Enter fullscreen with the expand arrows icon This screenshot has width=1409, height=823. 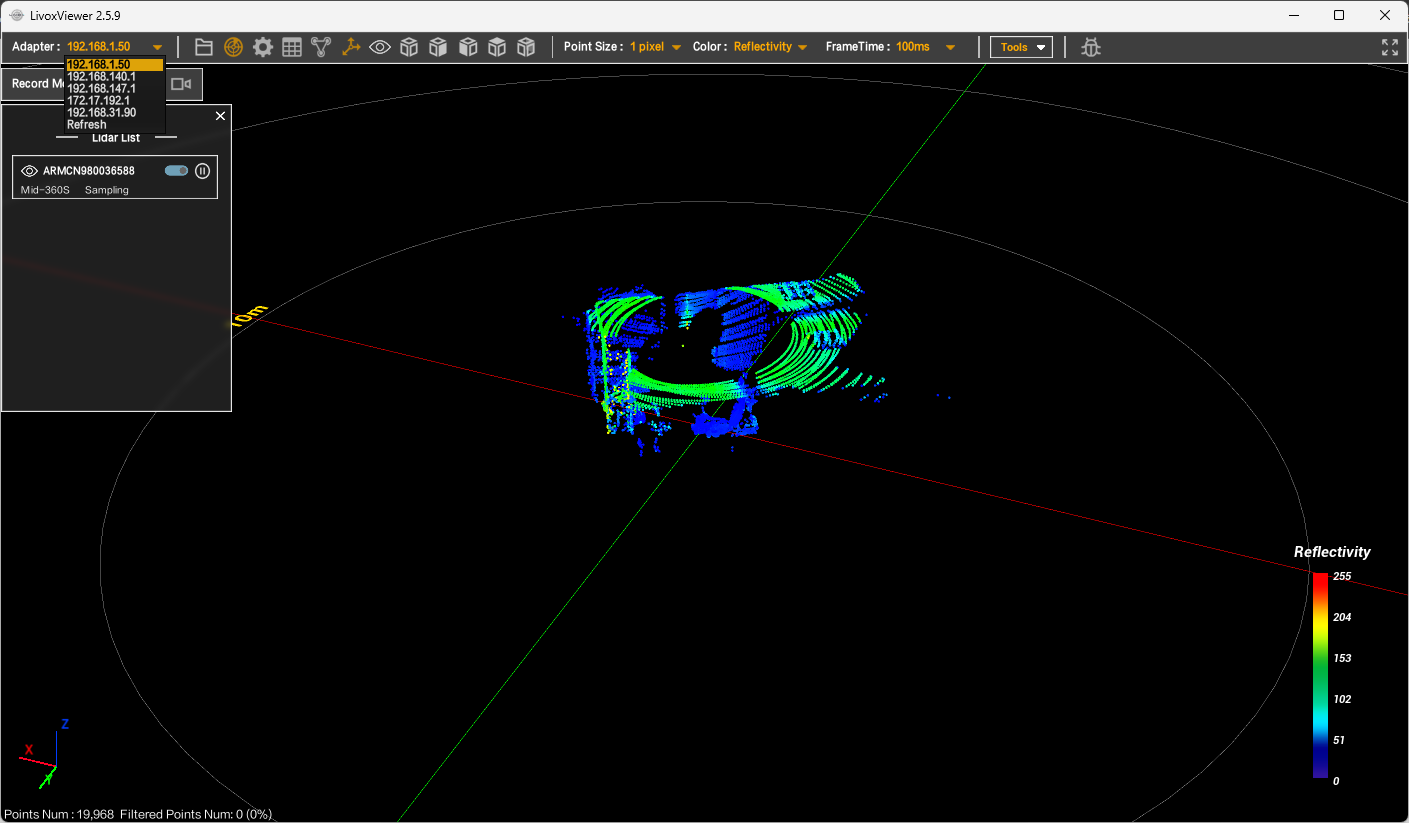point(1390,47)
